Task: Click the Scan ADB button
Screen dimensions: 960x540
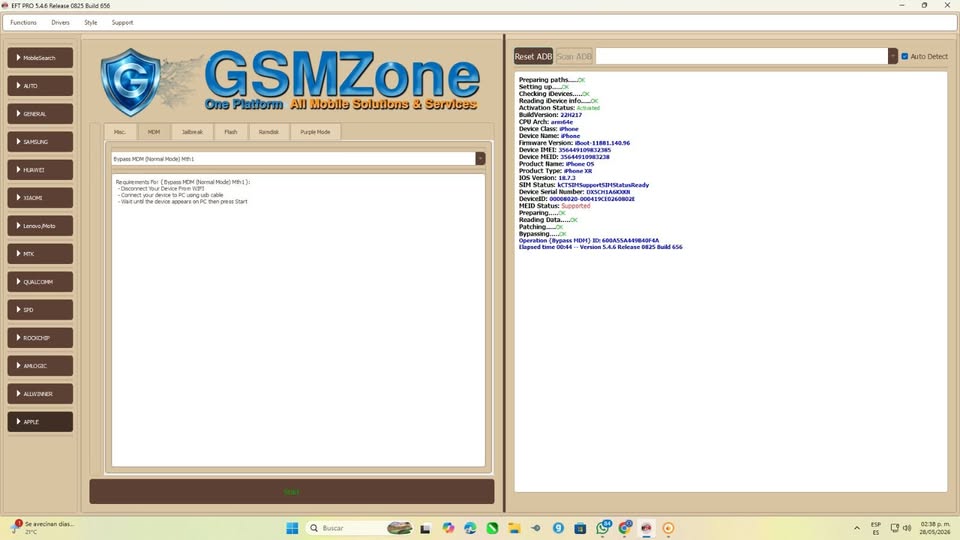Action: tap(574, 56)
